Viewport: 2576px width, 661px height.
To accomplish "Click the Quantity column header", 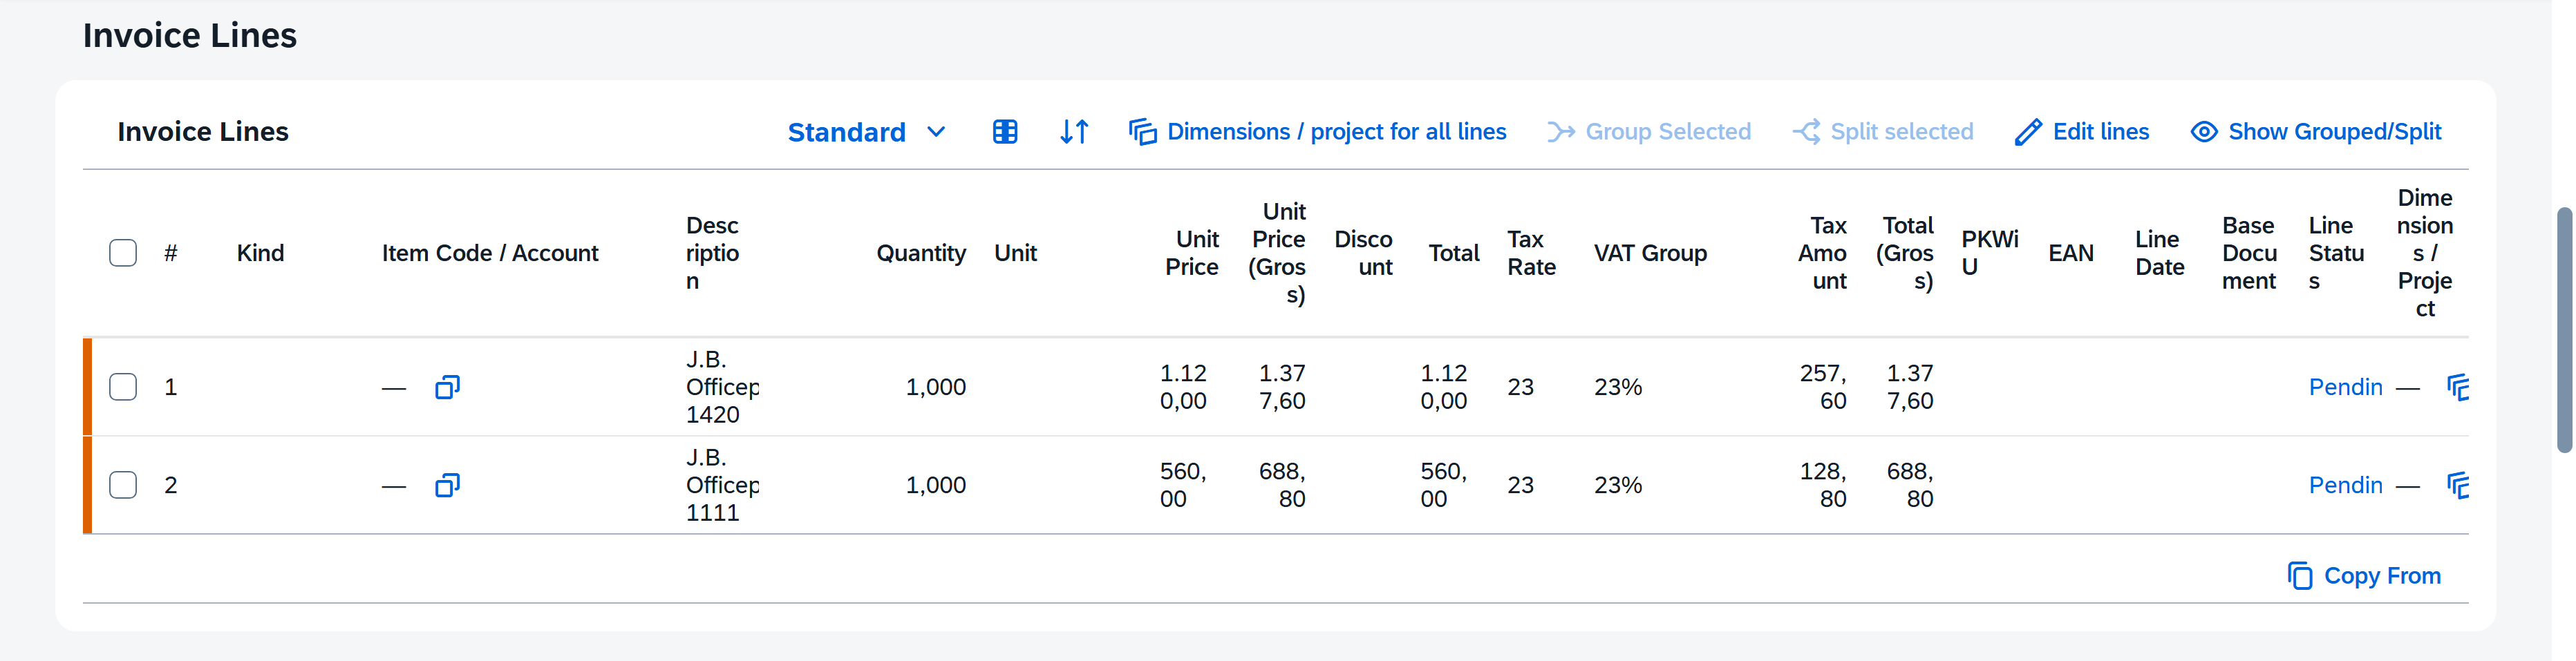I will 921,253.
